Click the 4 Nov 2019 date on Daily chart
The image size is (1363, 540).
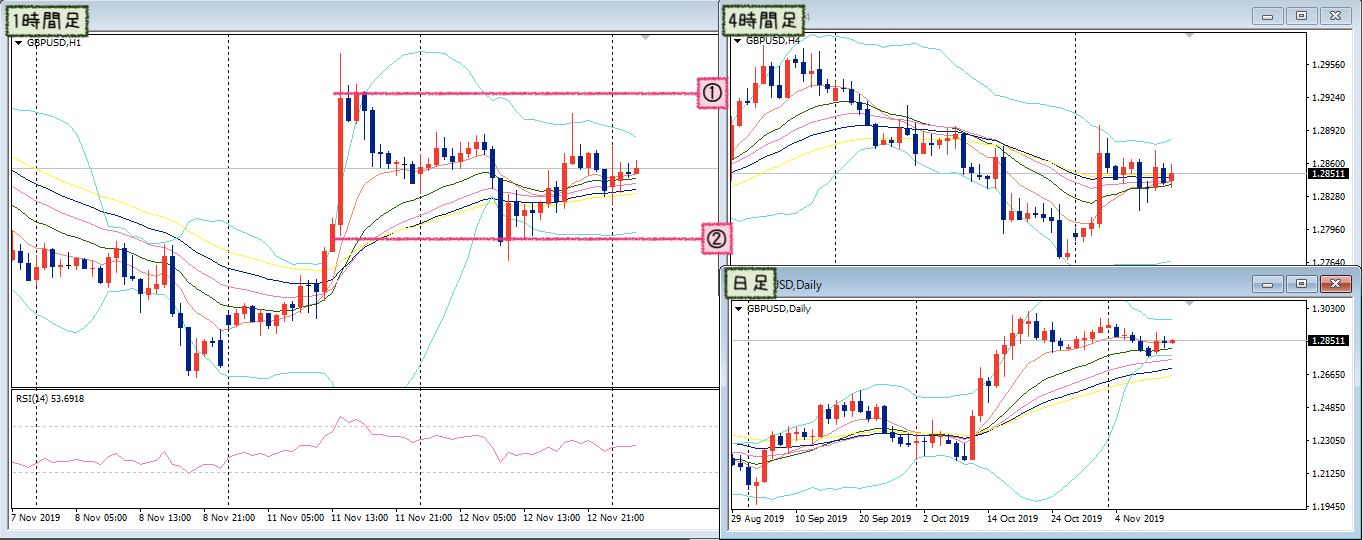1139,519
